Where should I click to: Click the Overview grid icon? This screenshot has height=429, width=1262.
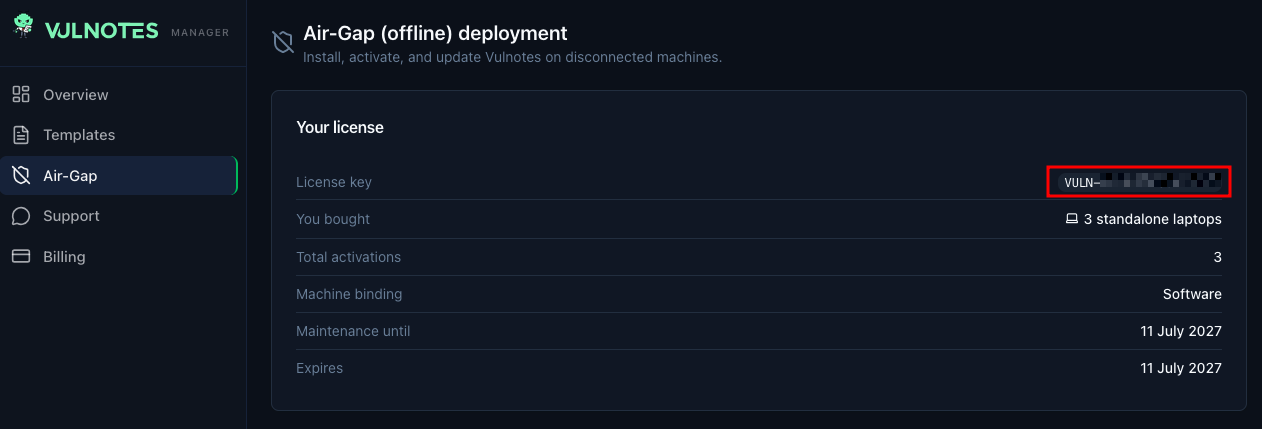21,94
